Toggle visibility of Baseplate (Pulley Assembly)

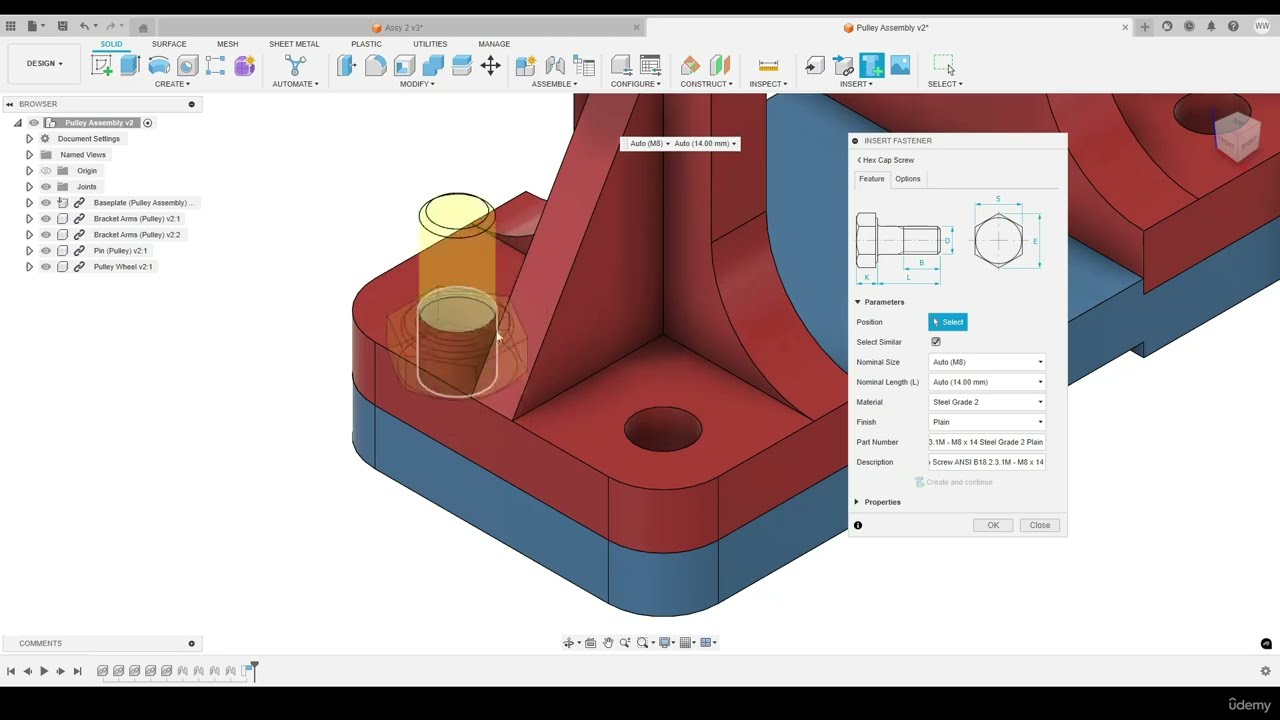[x=45, y=203]
